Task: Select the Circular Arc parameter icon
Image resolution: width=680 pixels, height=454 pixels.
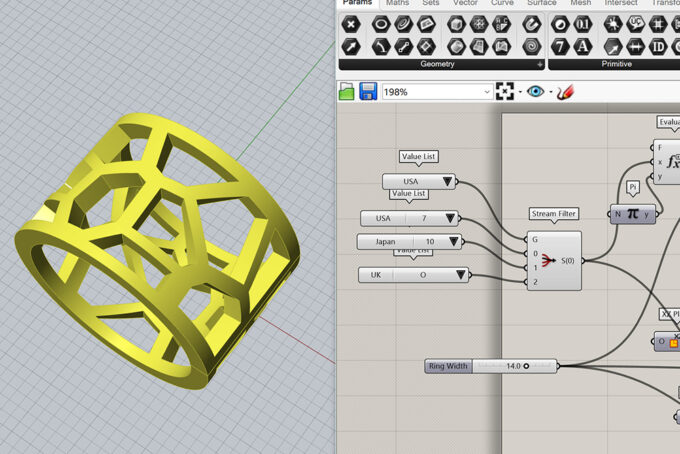Action: 381,46
